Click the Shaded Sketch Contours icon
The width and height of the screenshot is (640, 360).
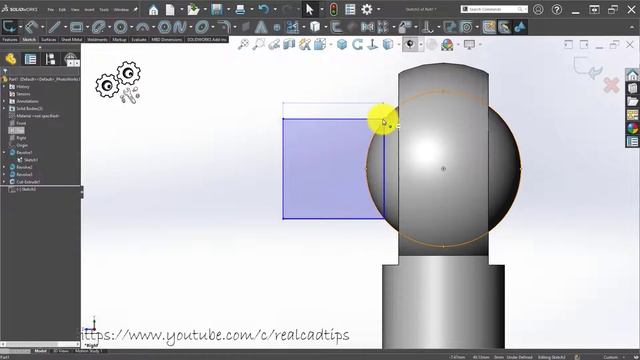[520, 27]
